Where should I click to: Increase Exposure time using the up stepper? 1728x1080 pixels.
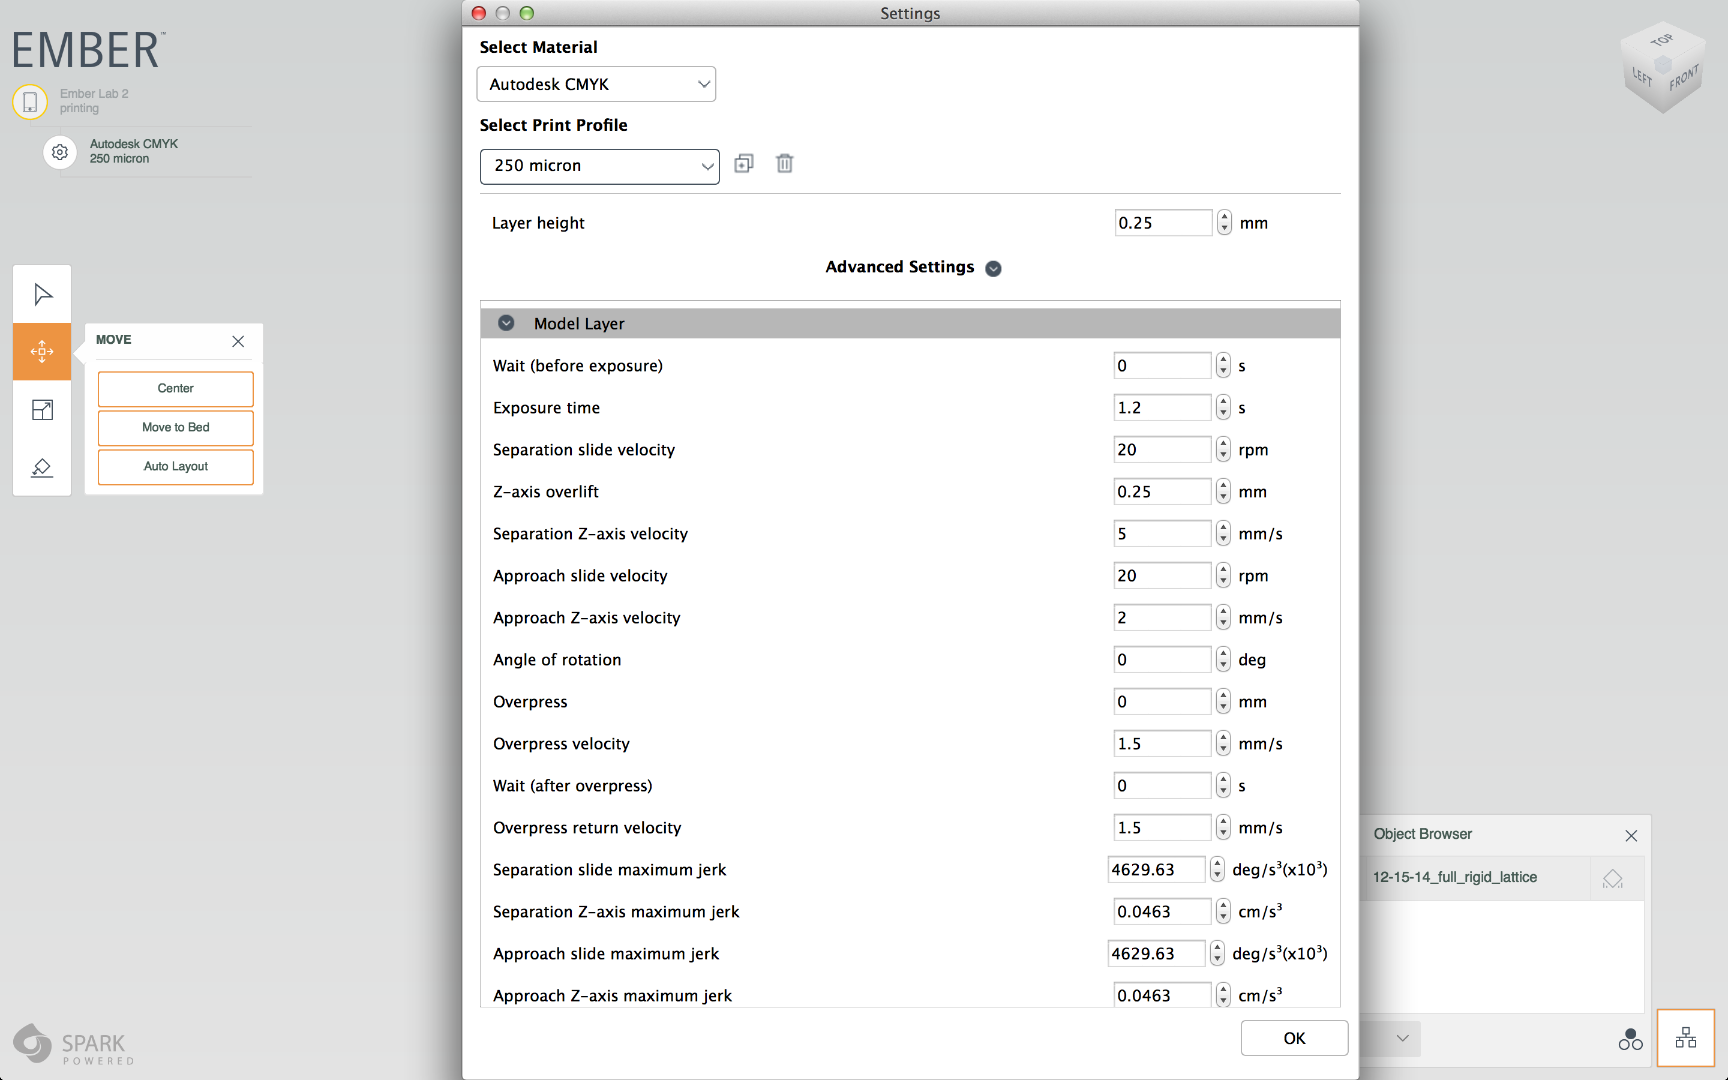1223,402
